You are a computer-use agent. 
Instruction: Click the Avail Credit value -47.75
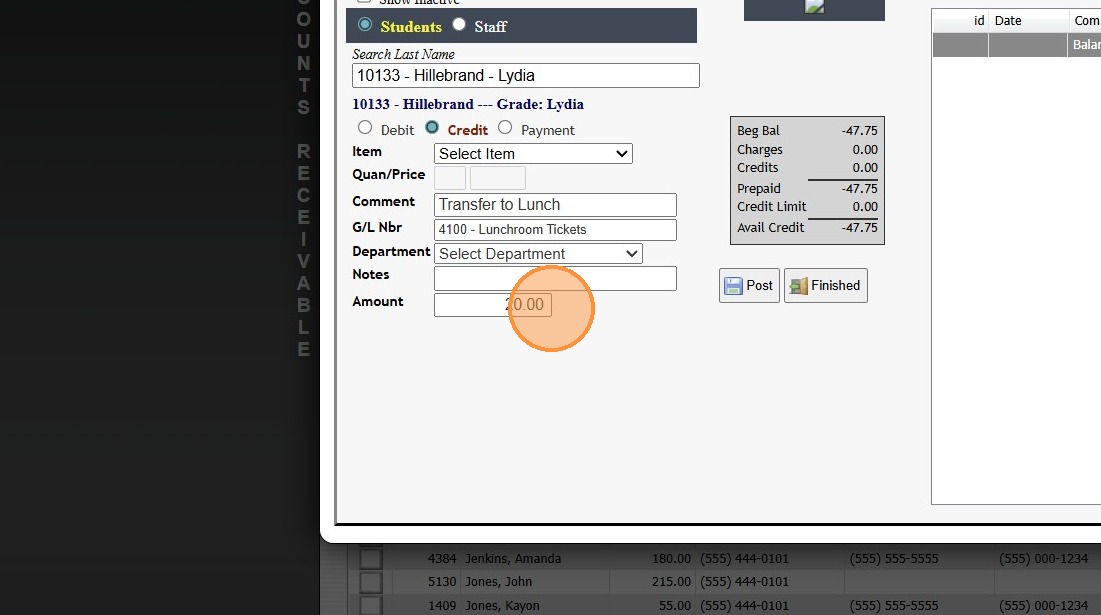(x=859, y=227)
